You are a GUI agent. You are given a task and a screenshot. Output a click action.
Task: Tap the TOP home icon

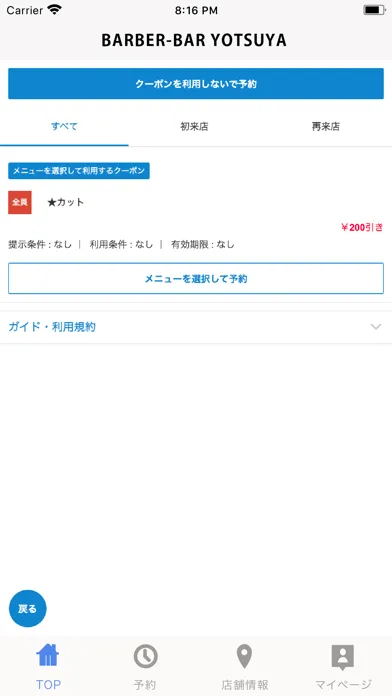(48, 656)
